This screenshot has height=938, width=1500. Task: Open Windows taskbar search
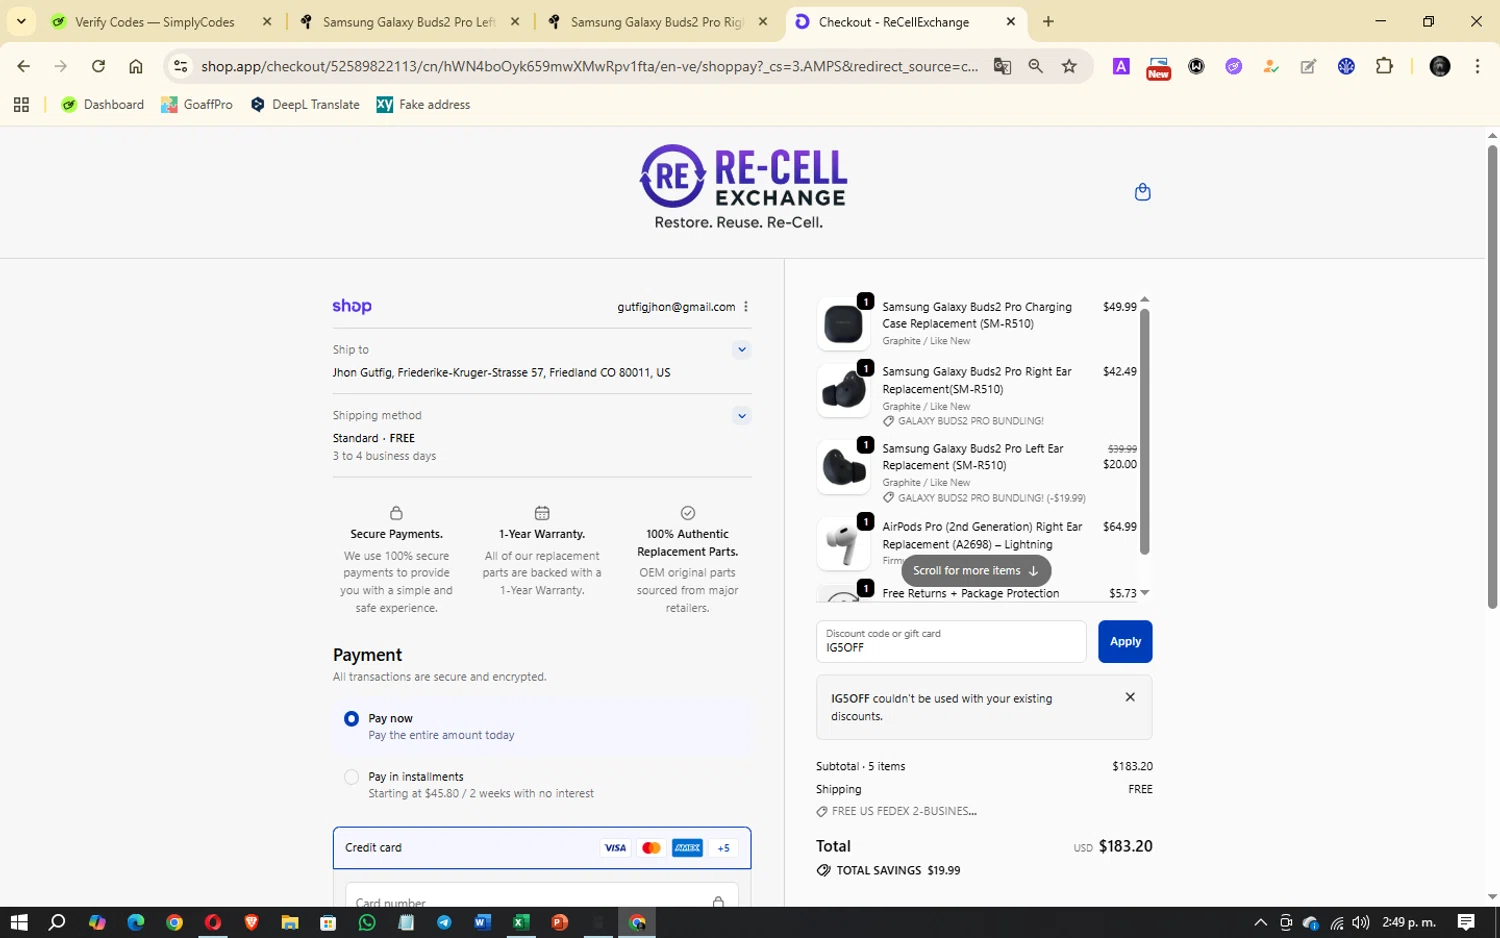(x=57, y=922)
